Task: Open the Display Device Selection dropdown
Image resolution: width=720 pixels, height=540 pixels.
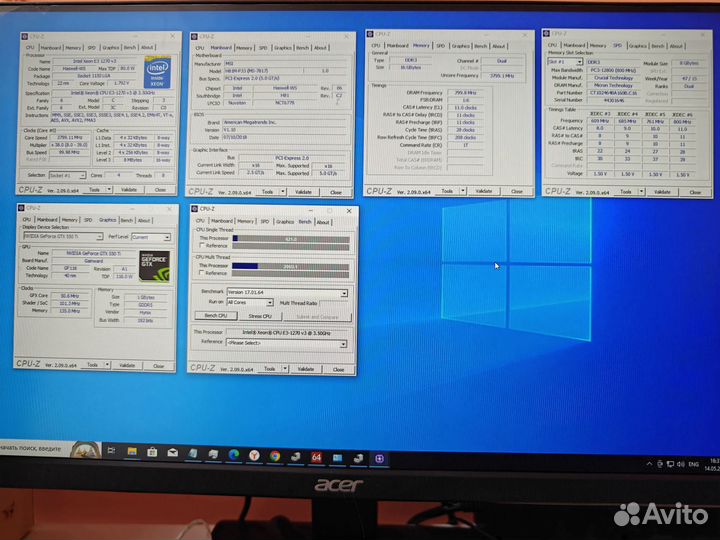Action: [x=99, y=236]
